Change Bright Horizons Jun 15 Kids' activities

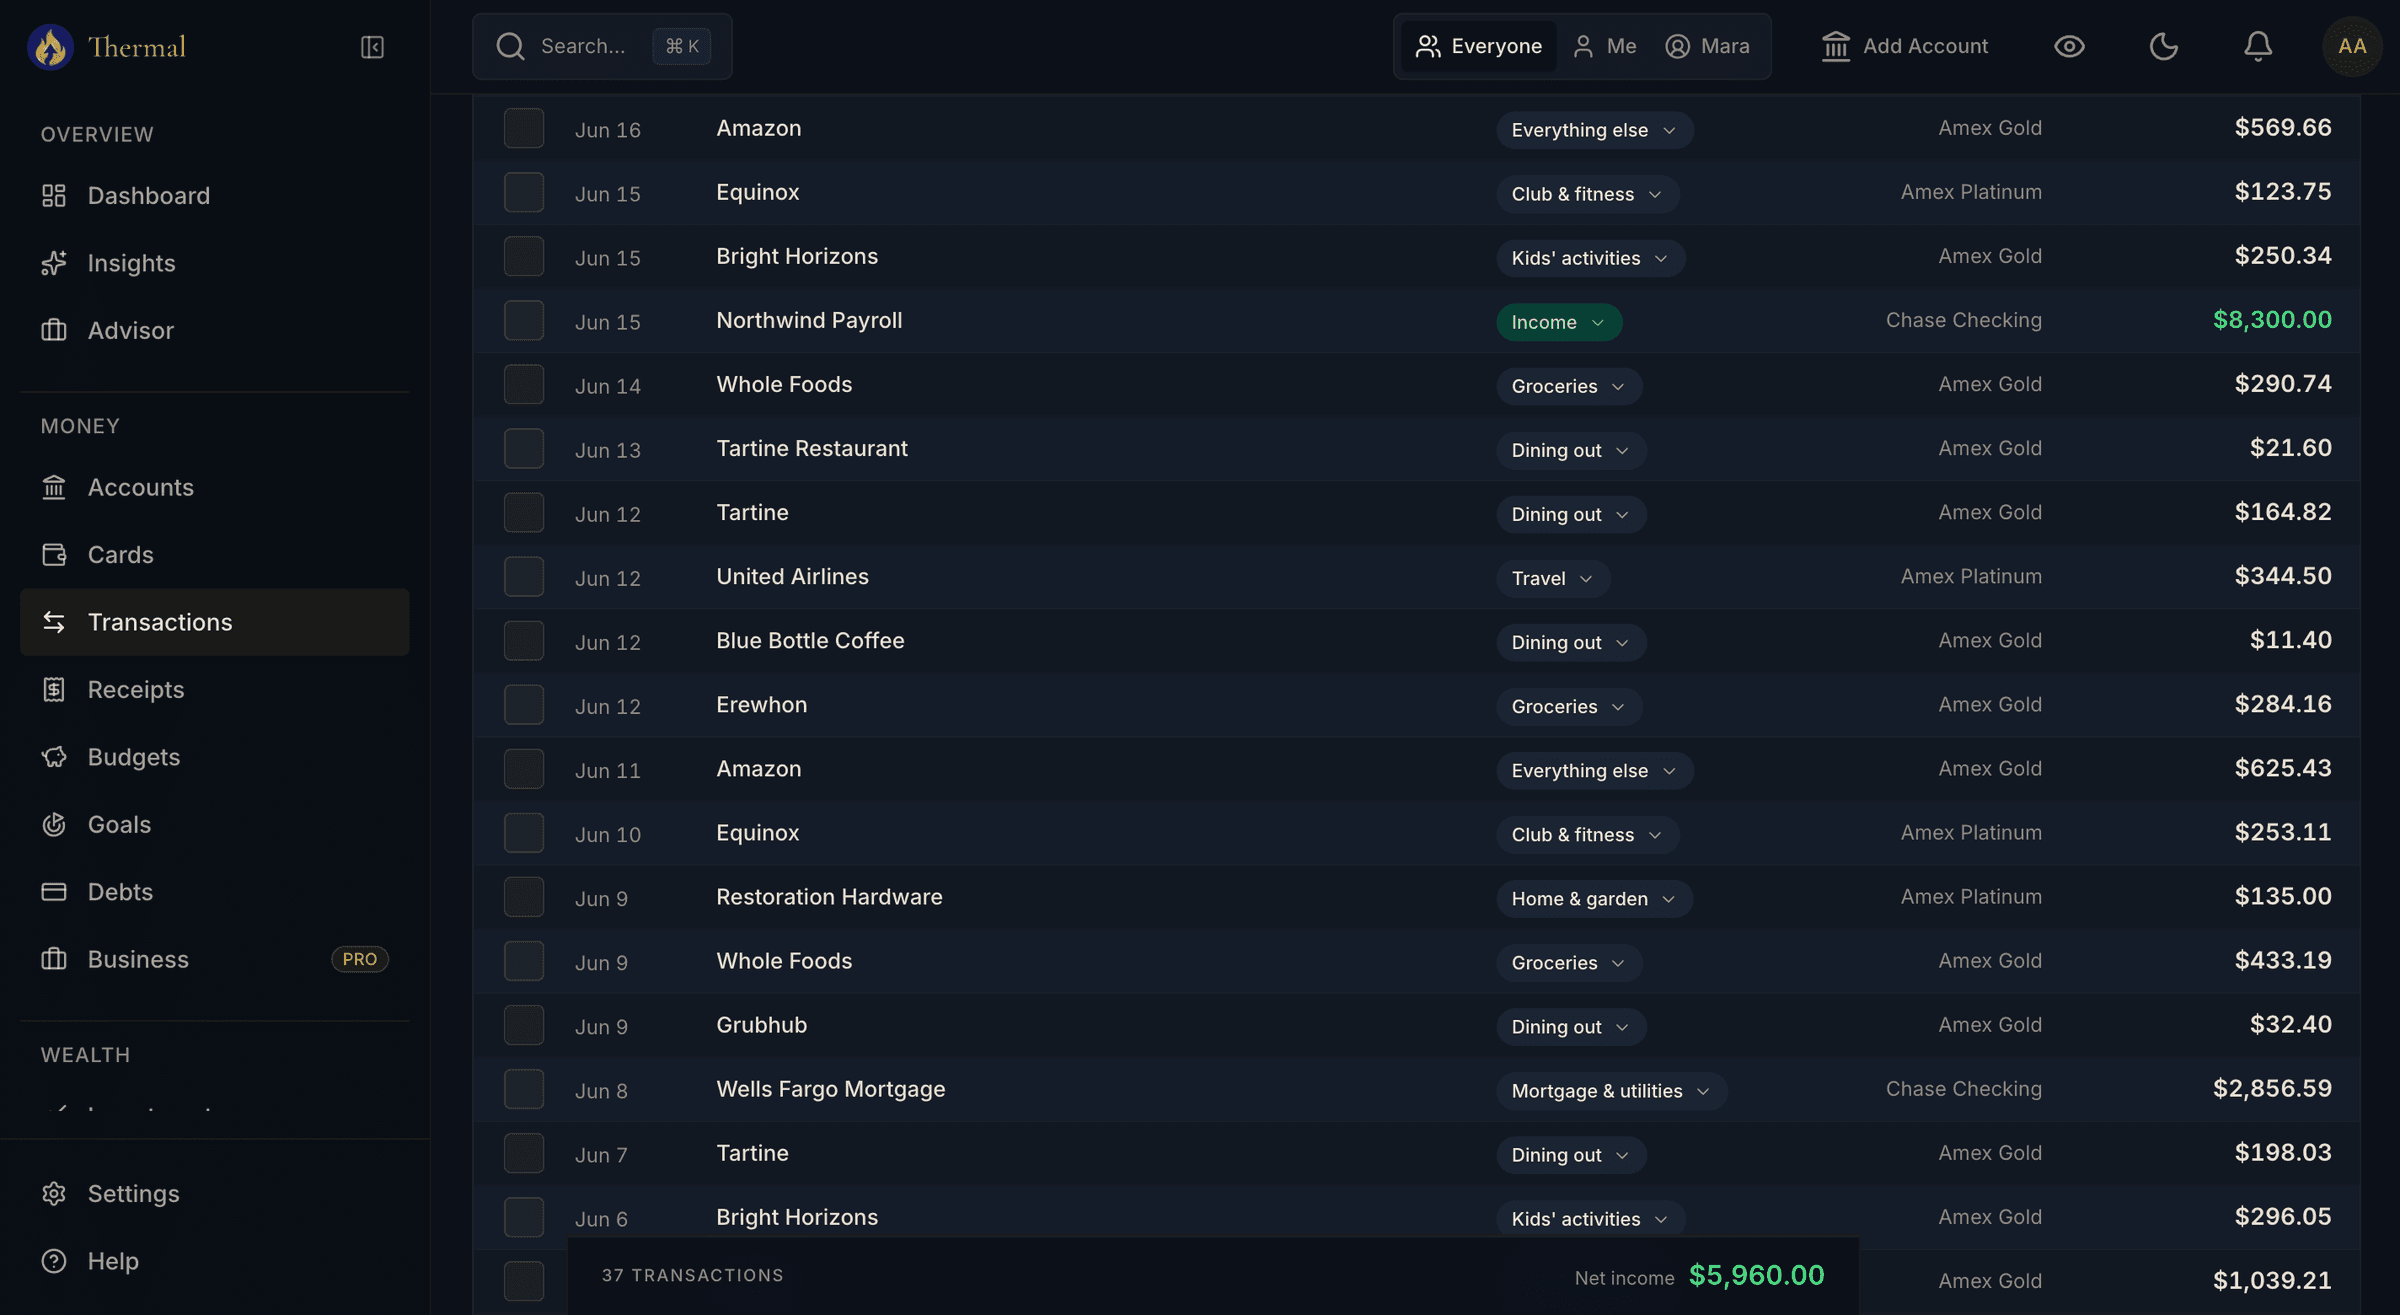[x=1590, y=258]
